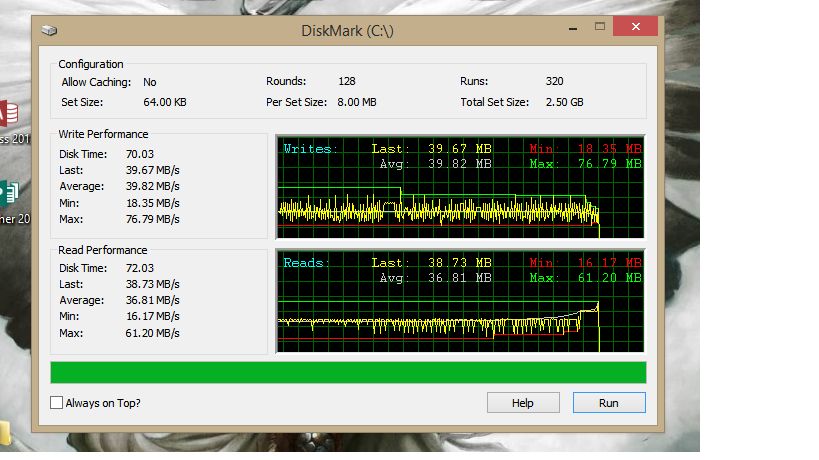Click Read Last value 38.73 MB/s

coord(153,285)
